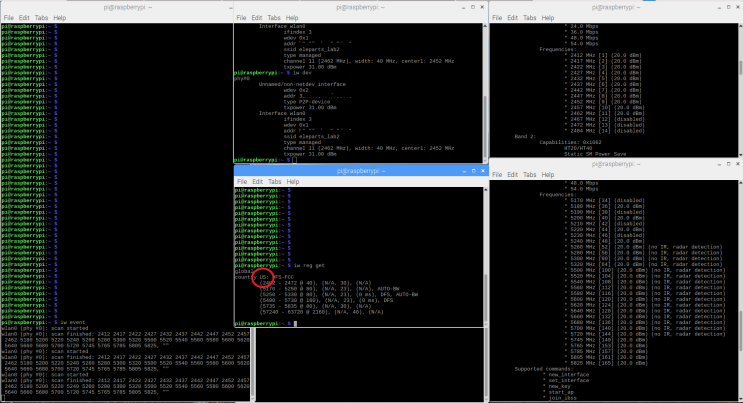The width and height of the screenshot is (743, 403).
Task: Click the 'iw dev' command line
Action: [x=272, y=73]
